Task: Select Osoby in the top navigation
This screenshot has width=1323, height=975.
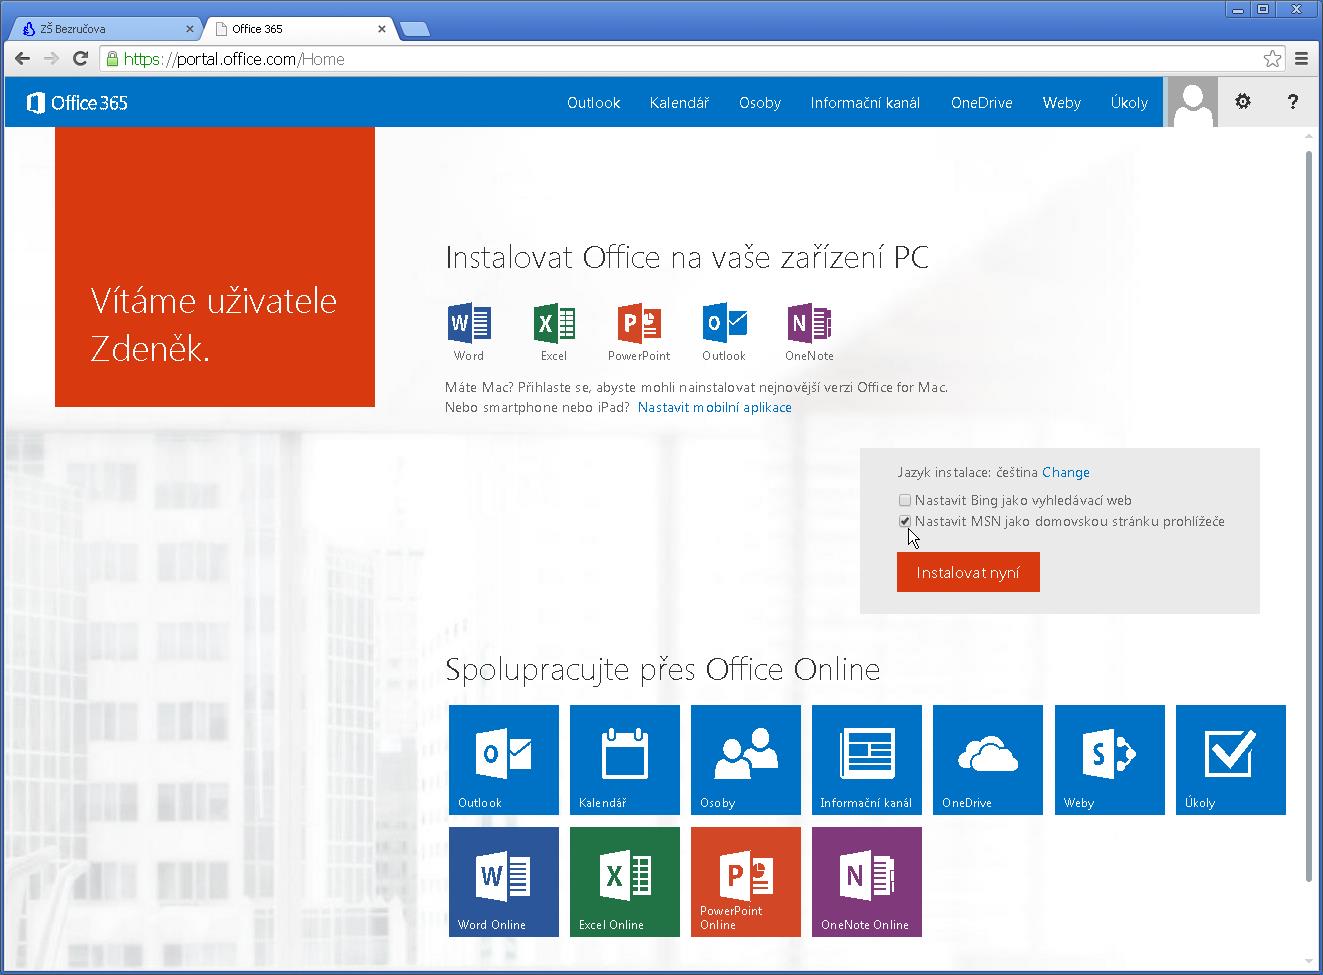Action: [760, 103]
